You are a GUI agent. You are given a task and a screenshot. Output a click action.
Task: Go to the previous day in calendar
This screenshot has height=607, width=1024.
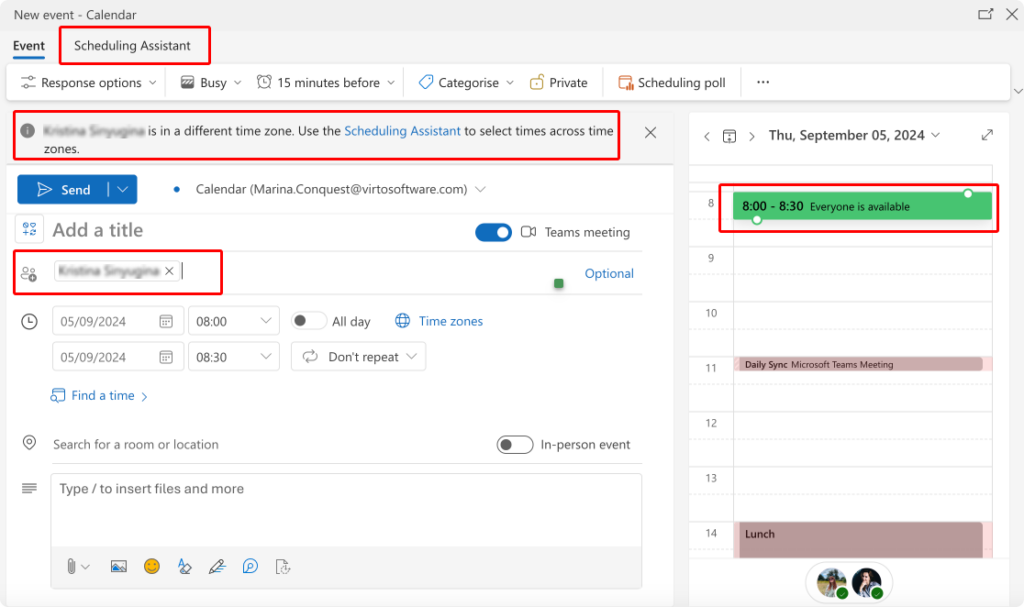click(x=707, y=136)
